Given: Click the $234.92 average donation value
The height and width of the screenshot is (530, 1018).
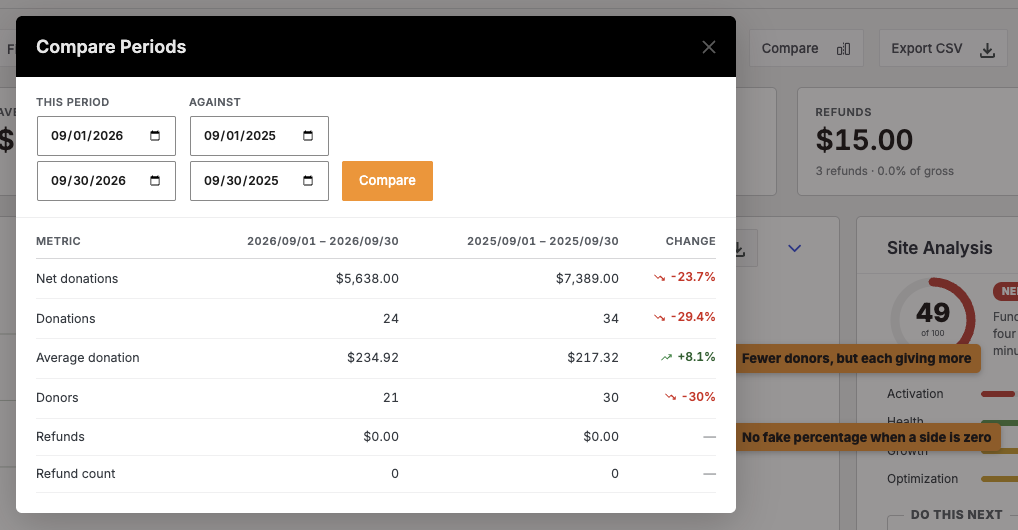Looking at the screenshot, I should [373, 358].
